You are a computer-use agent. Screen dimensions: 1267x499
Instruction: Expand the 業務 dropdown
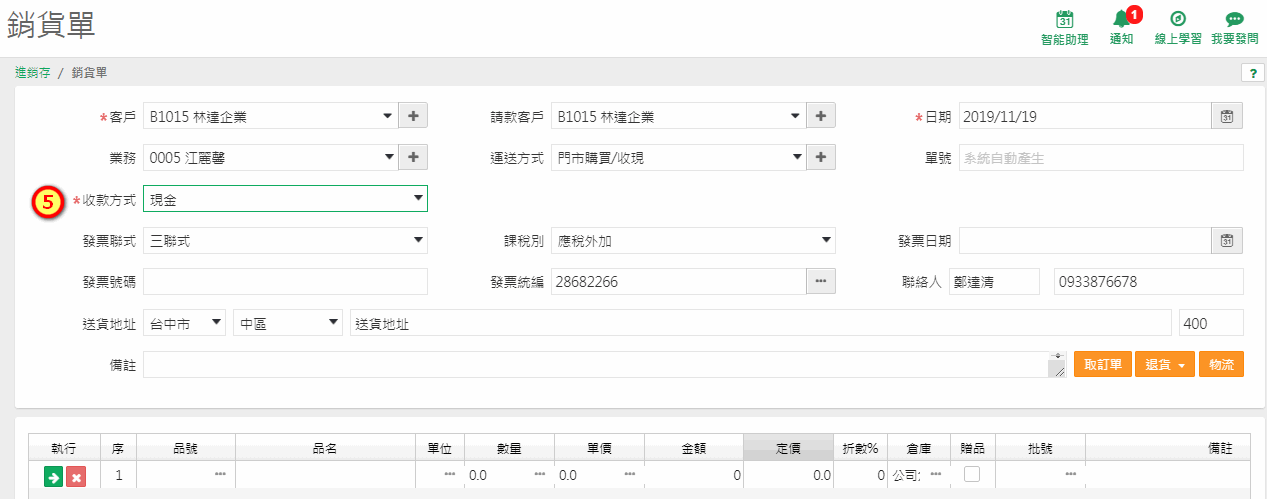coord(388,158)
